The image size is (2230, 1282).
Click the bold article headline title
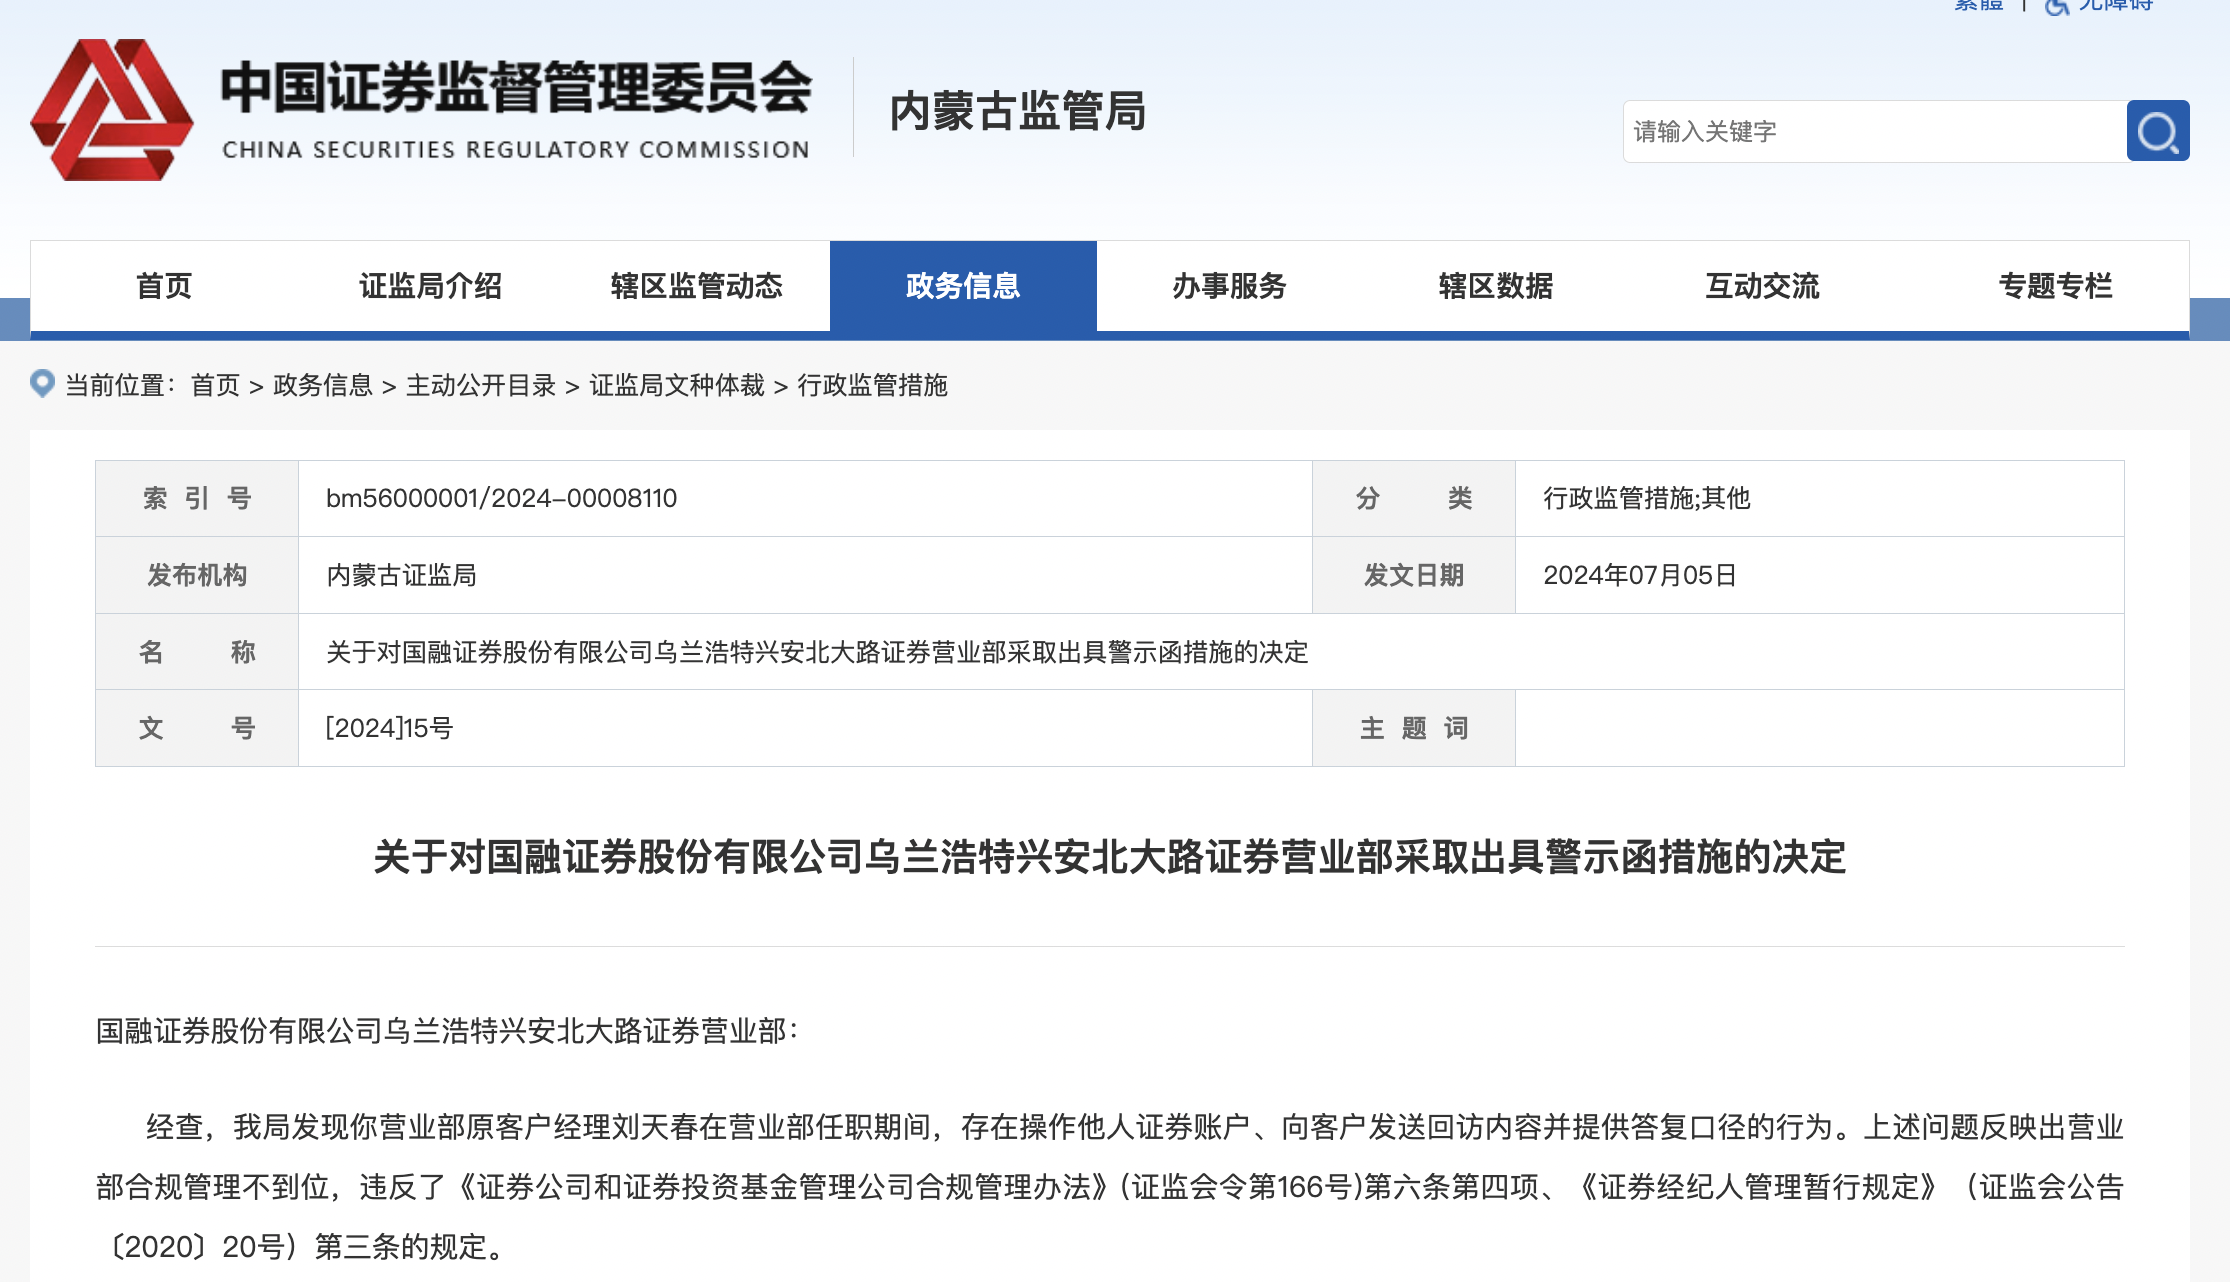1110,857
